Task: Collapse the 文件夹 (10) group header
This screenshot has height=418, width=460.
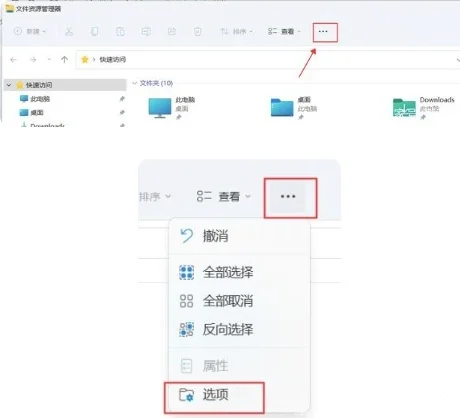Action: [135, 83]
